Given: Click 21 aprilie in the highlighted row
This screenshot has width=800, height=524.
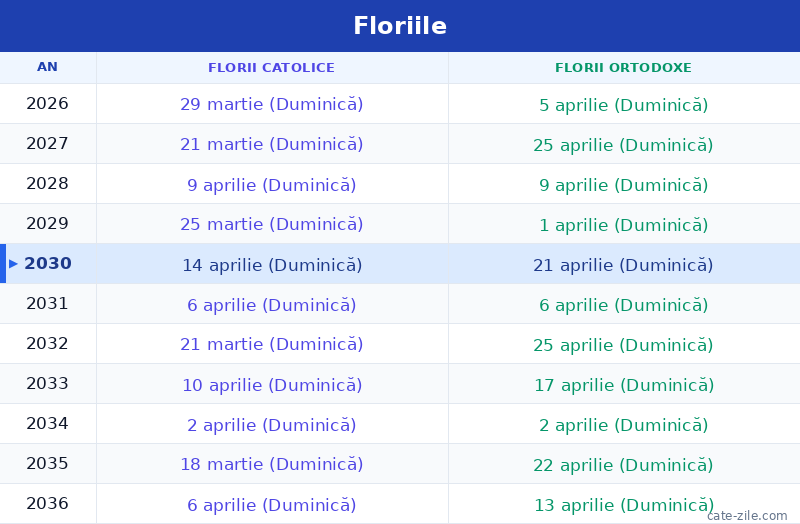Looking at the screenshot, I should (x=623, y=265).
